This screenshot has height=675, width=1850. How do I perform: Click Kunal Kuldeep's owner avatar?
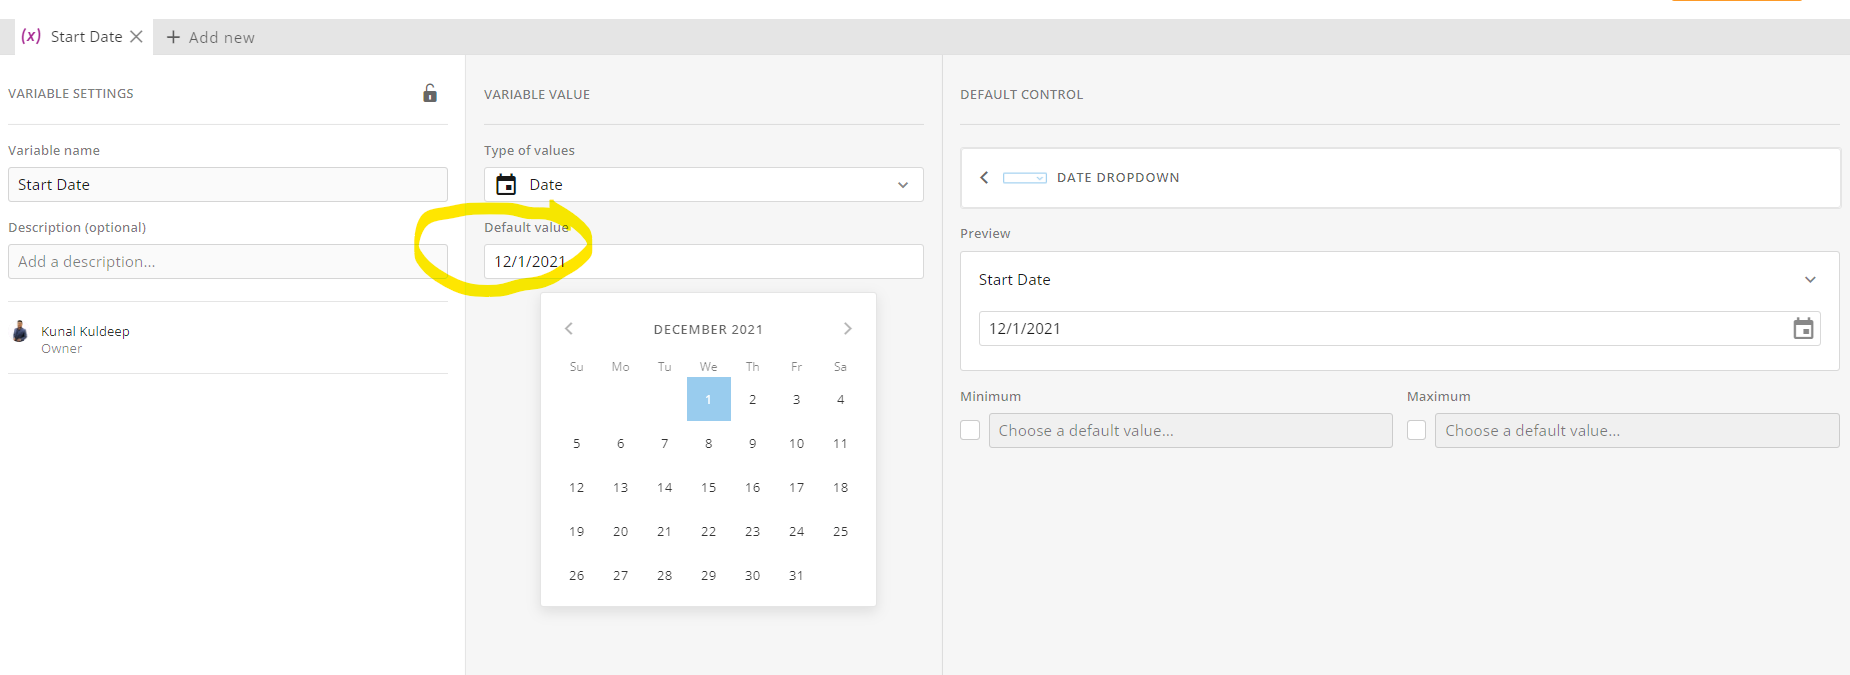point(20,332)
